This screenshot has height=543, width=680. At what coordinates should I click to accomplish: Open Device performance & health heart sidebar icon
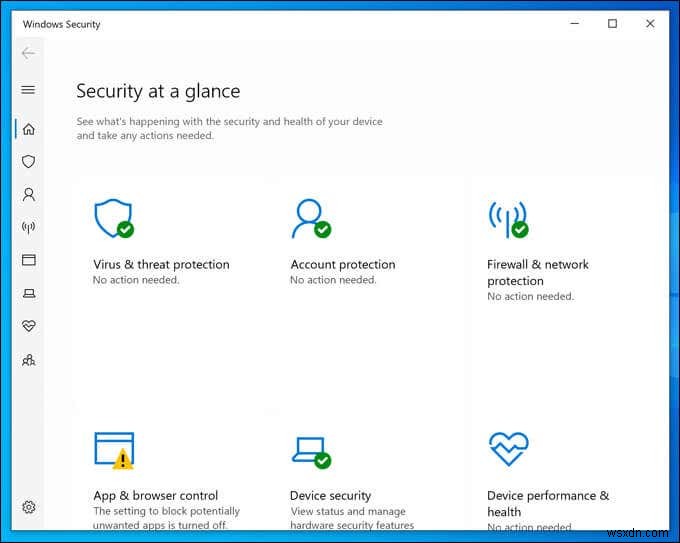tap(28, 326)
